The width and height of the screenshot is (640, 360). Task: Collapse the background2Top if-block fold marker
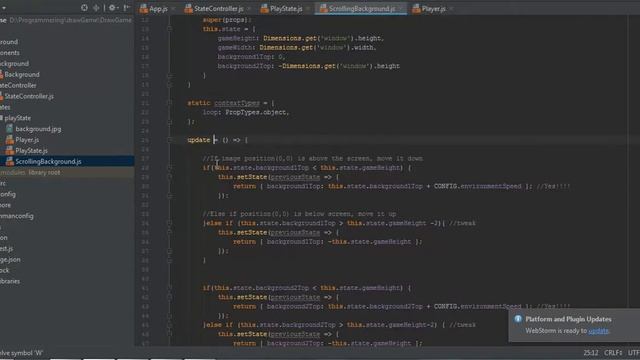click(x=169, y=288)
